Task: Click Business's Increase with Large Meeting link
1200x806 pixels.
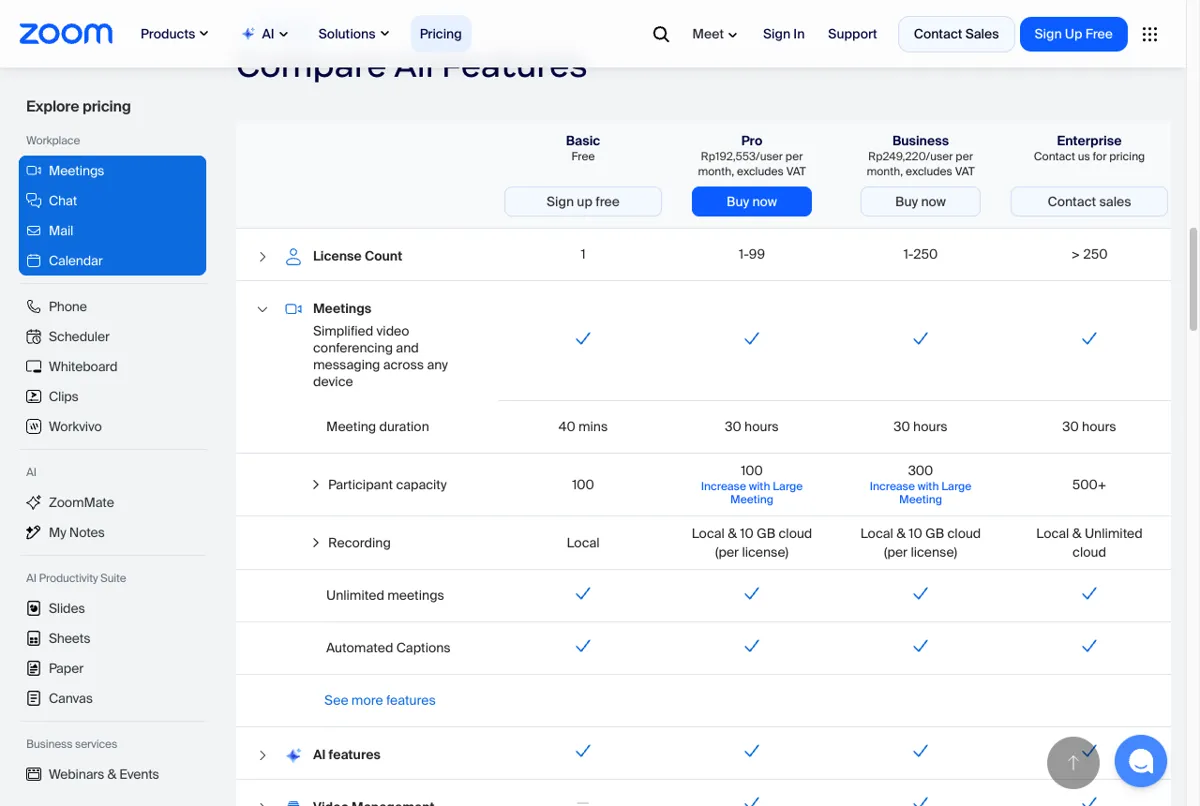Action: 920,493
